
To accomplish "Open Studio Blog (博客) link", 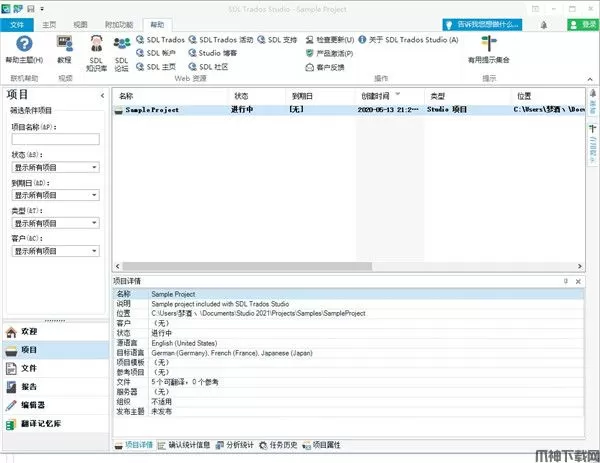I will (x=213, y=53).
